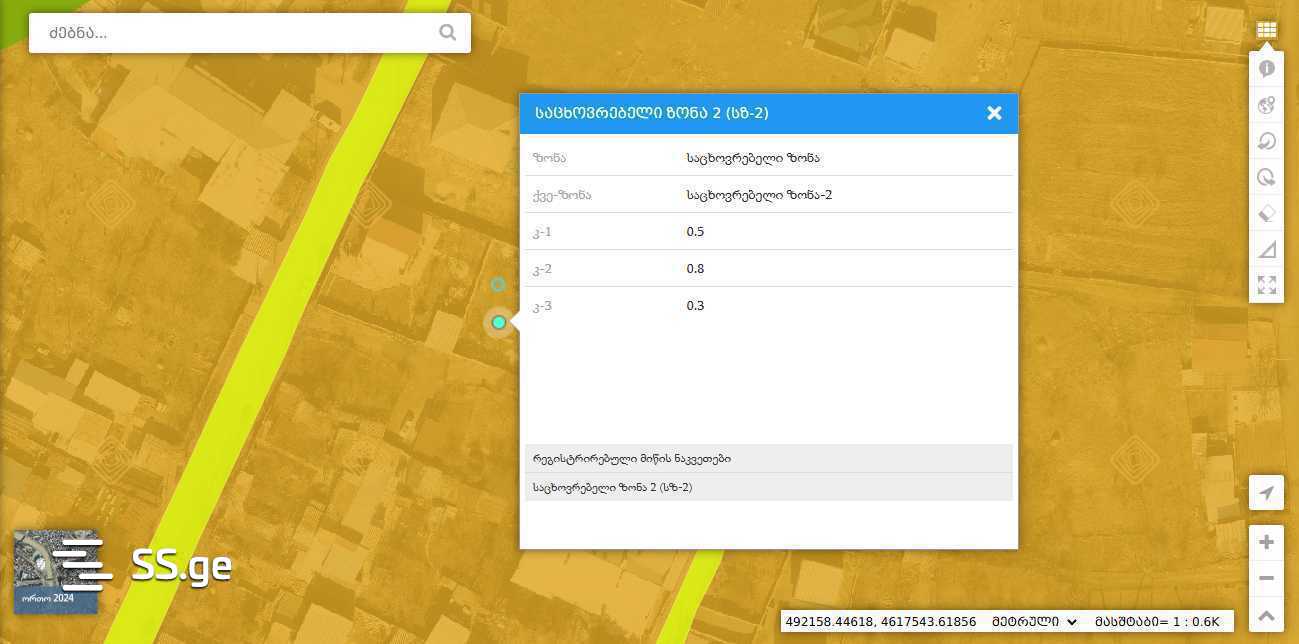Click the clockwise rotate arrow icon

point(1266,177)
